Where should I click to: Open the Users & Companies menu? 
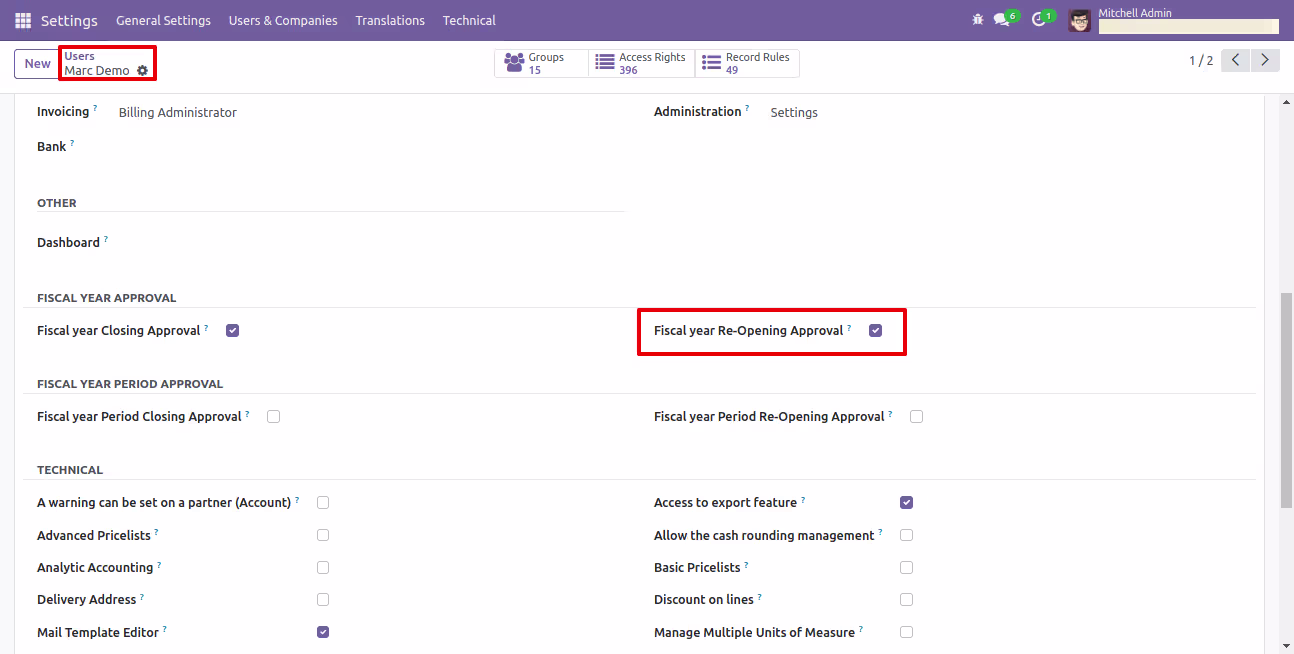[x=283, y=20]
